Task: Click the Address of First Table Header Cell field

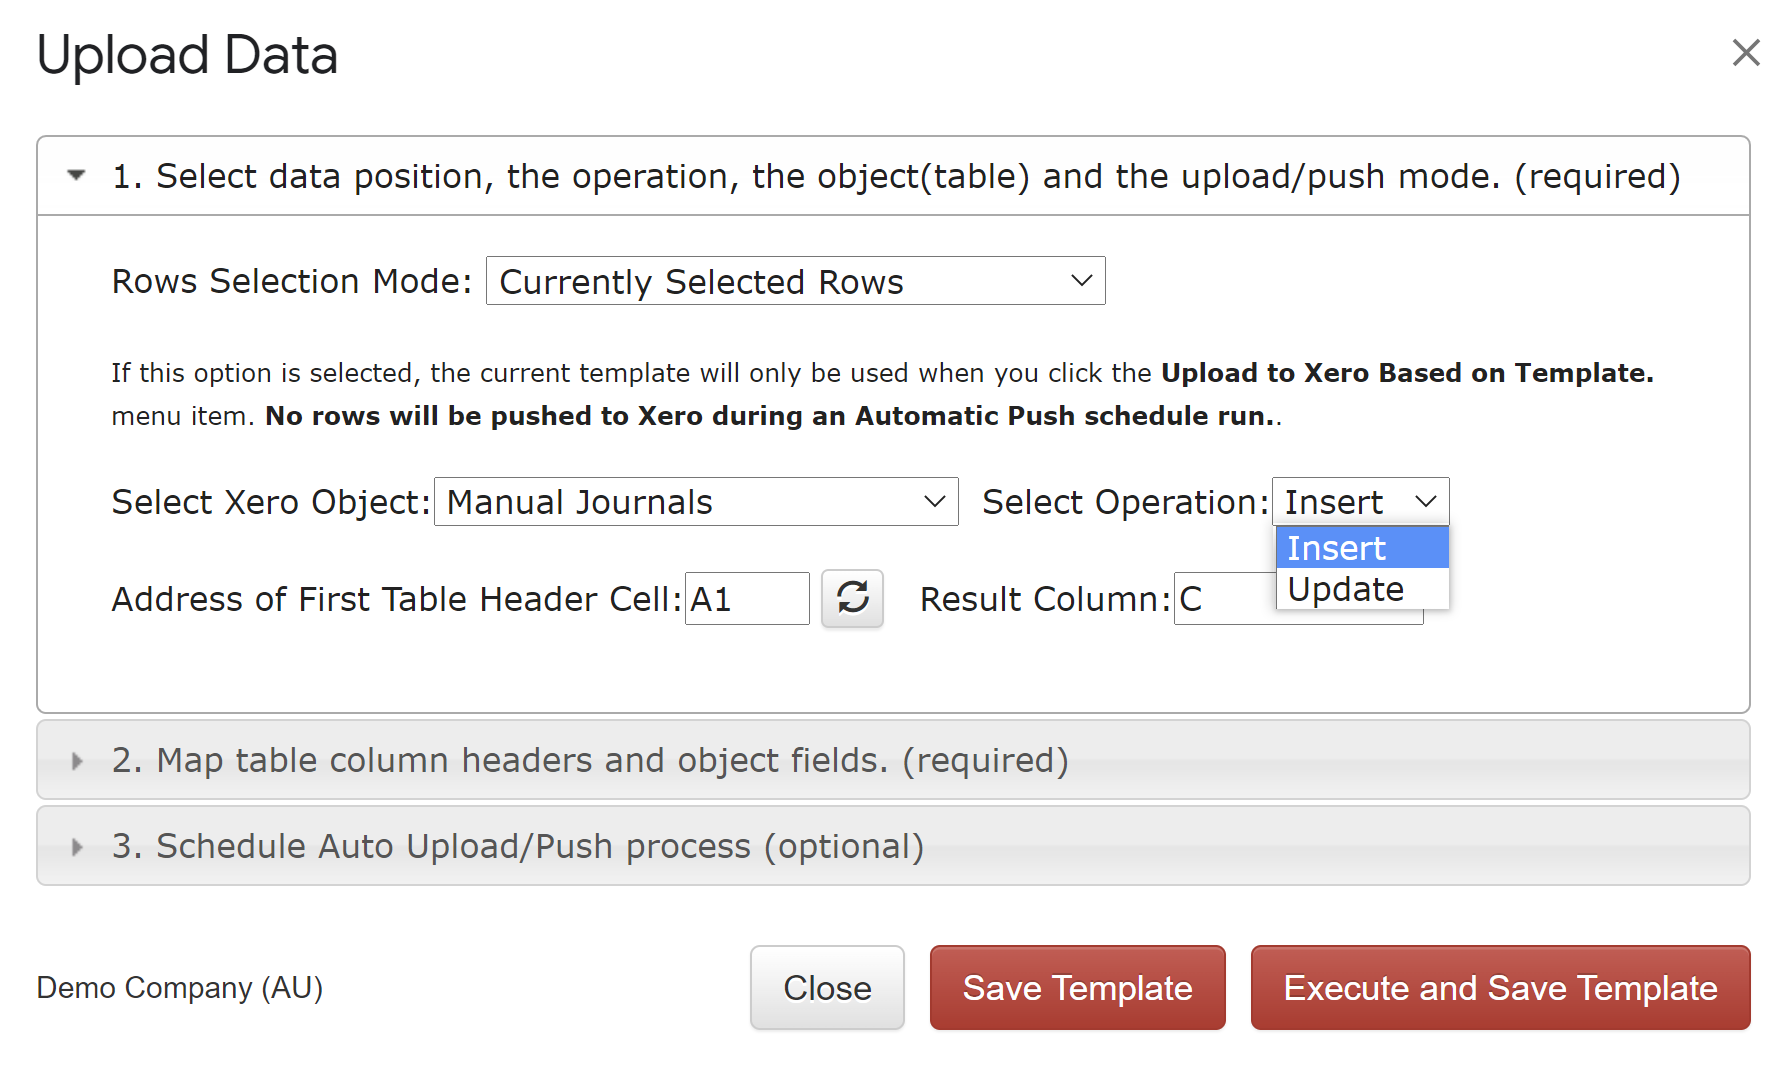Action: (747, 598)
